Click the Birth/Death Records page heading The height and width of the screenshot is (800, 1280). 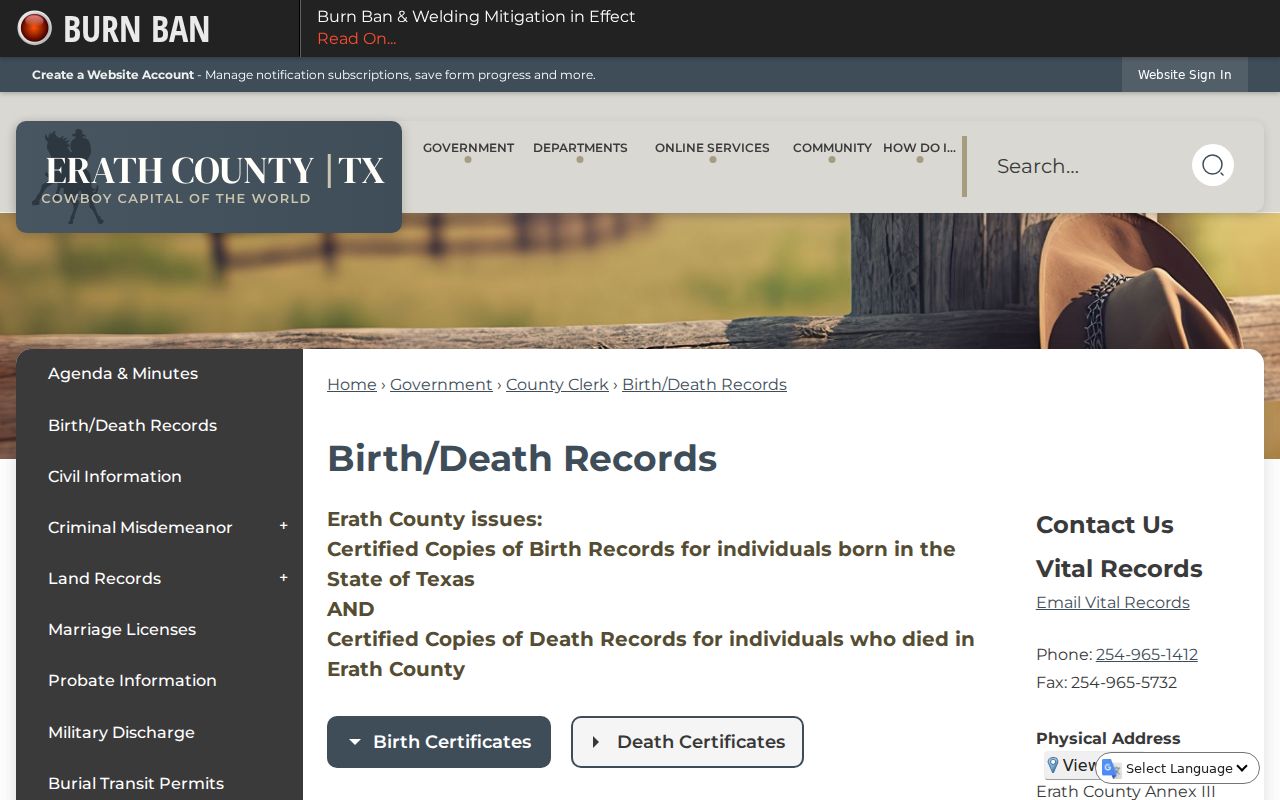point(522,458)
